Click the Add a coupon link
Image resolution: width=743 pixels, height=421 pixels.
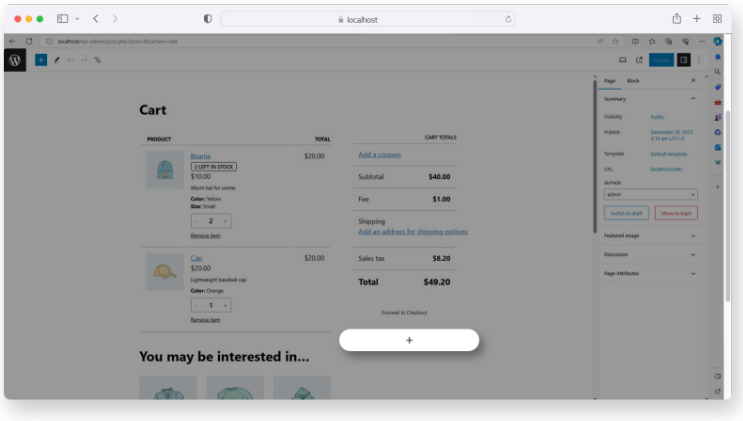[379, 155]
